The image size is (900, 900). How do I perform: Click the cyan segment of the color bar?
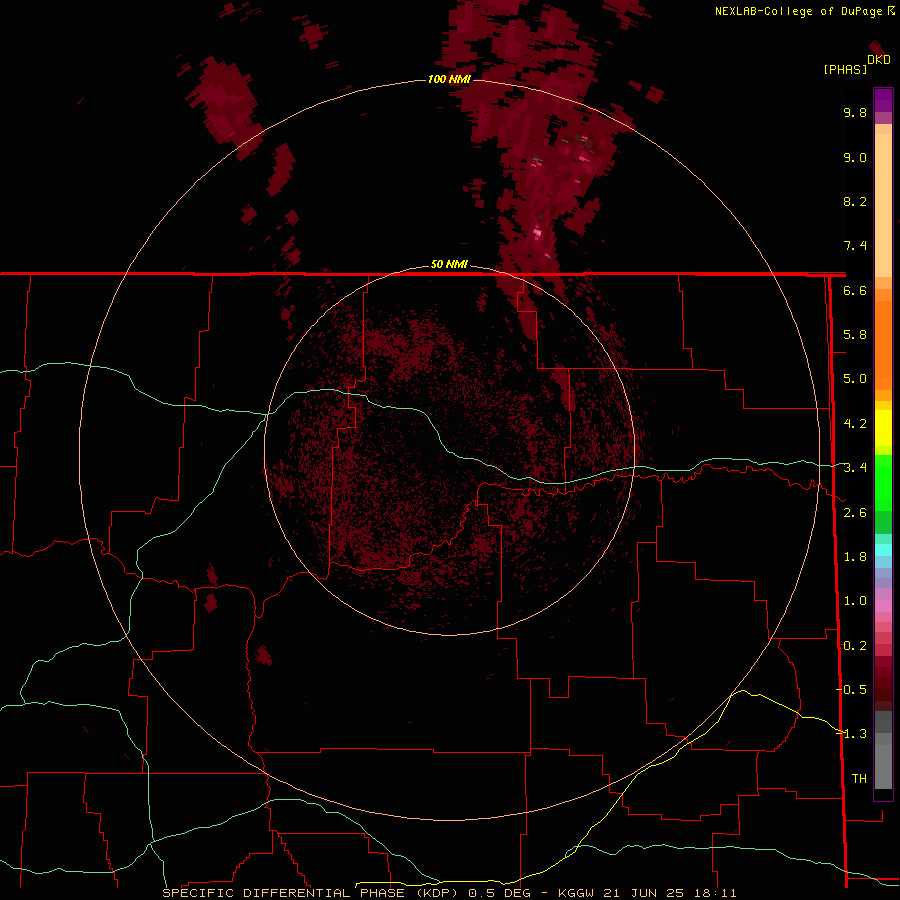point(883,550)
